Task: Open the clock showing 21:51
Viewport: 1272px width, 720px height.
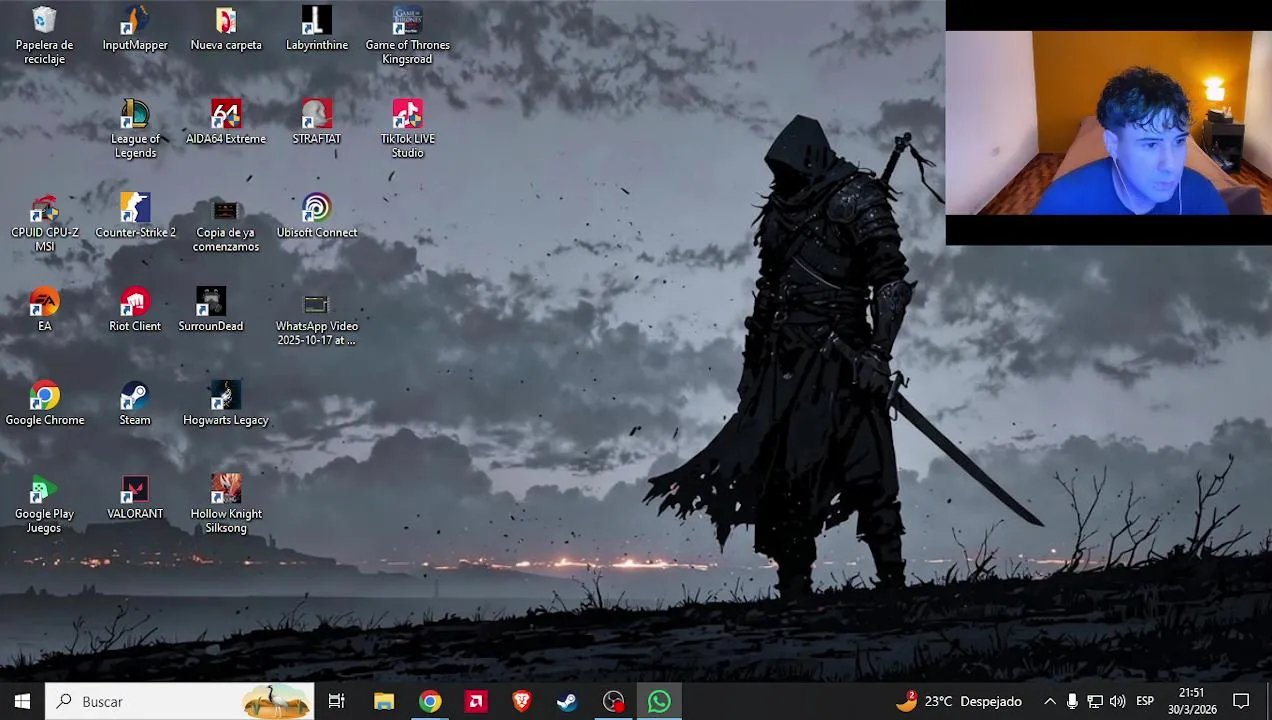Action: 1192,701
